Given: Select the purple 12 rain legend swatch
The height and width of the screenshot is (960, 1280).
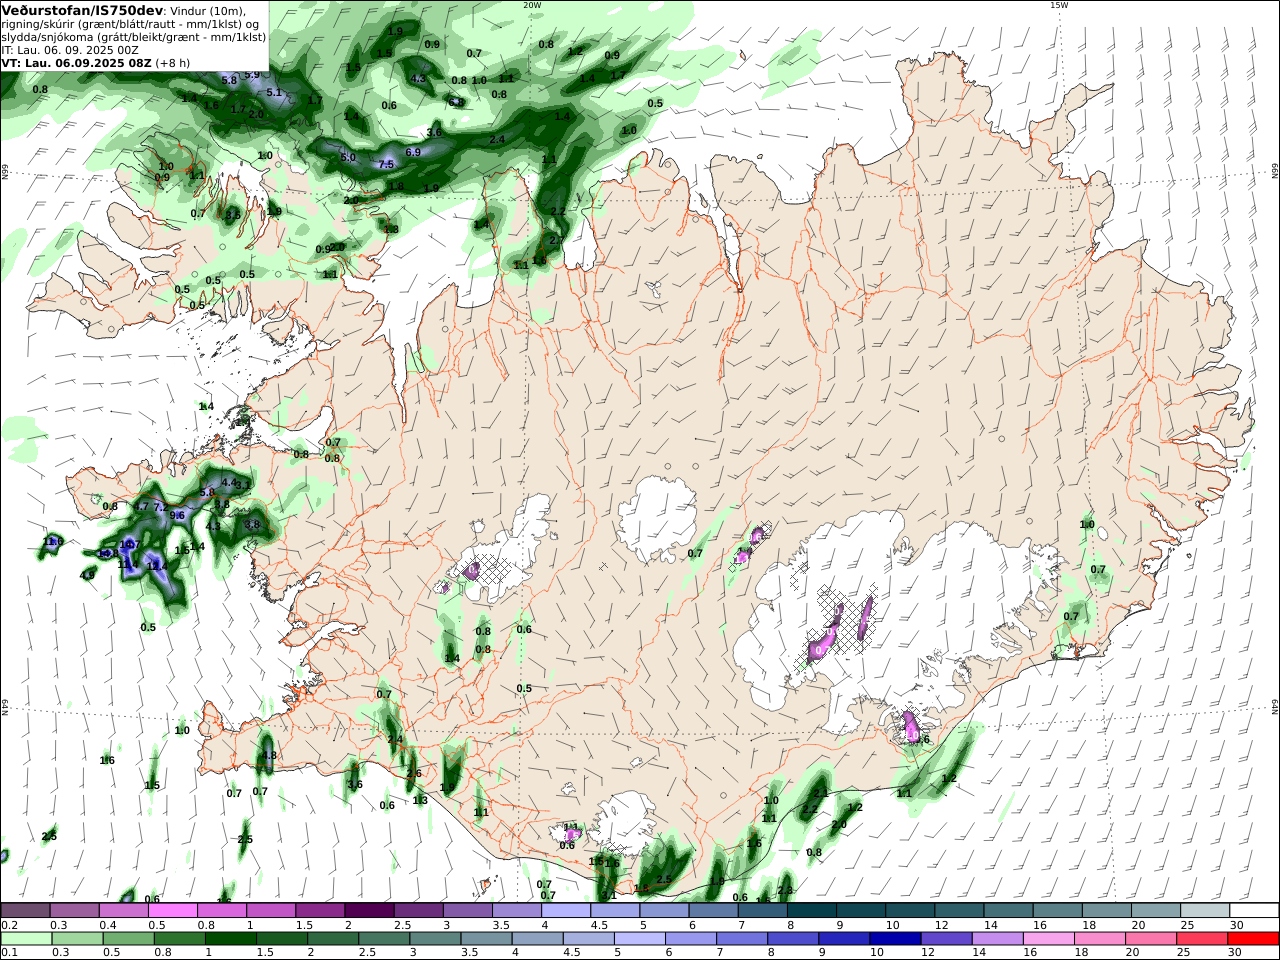Looking at the screenshot, I should coord(945,939).
